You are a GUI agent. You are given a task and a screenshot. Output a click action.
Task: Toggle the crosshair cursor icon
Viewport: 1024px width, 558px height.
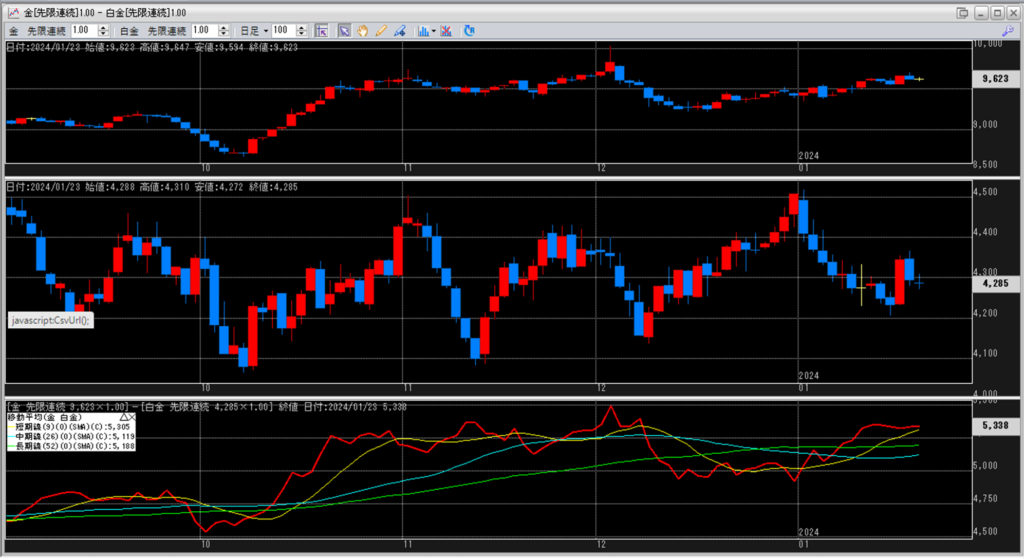click(x=322, y=31)
